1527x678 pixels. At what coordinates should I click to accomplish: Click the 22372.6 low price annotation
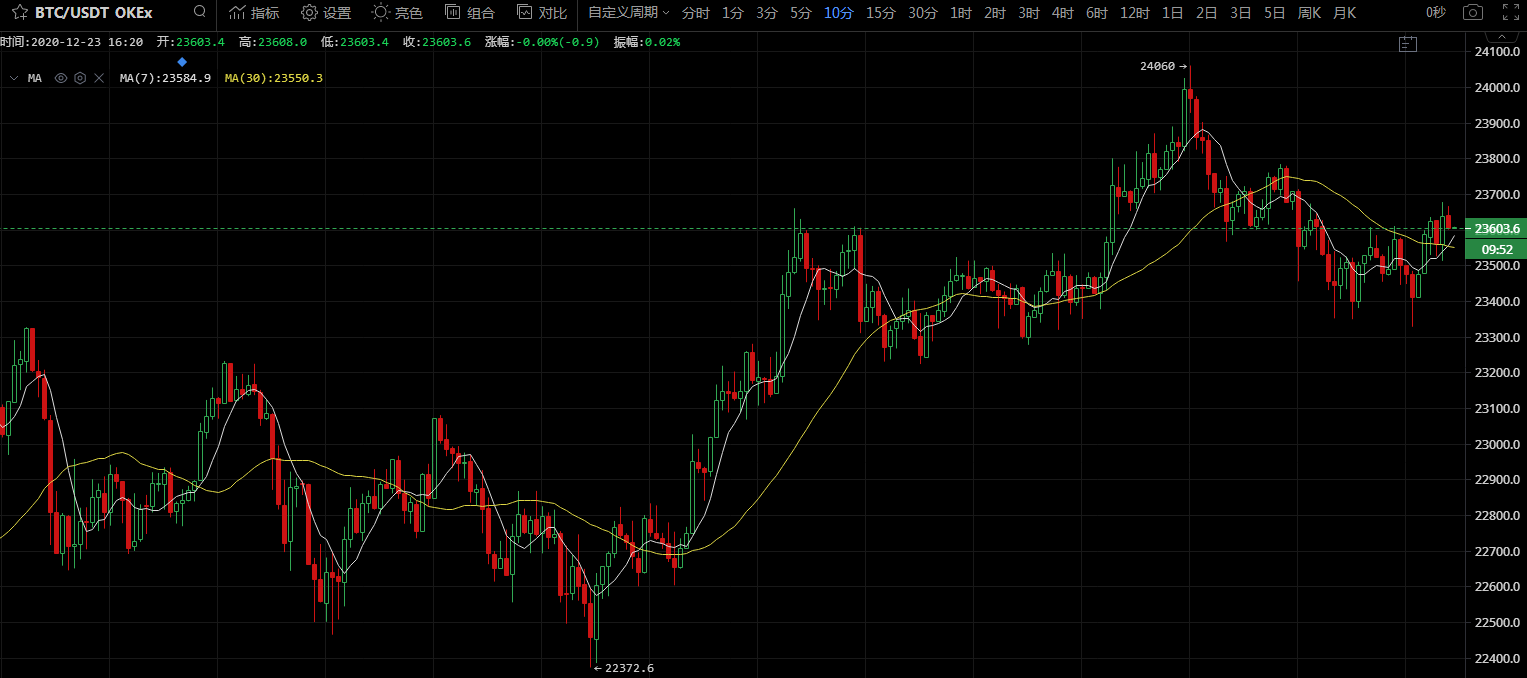click(624, 668)
